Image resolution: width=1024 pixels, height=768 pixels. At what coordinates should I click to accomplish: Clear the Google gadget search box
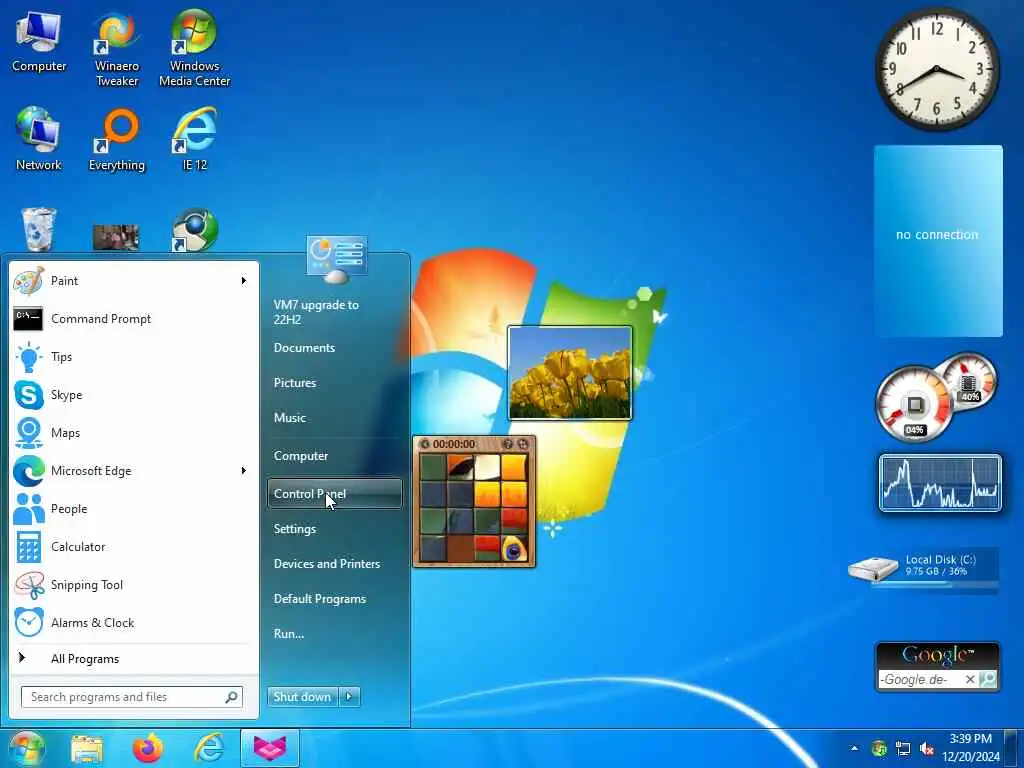970,680
